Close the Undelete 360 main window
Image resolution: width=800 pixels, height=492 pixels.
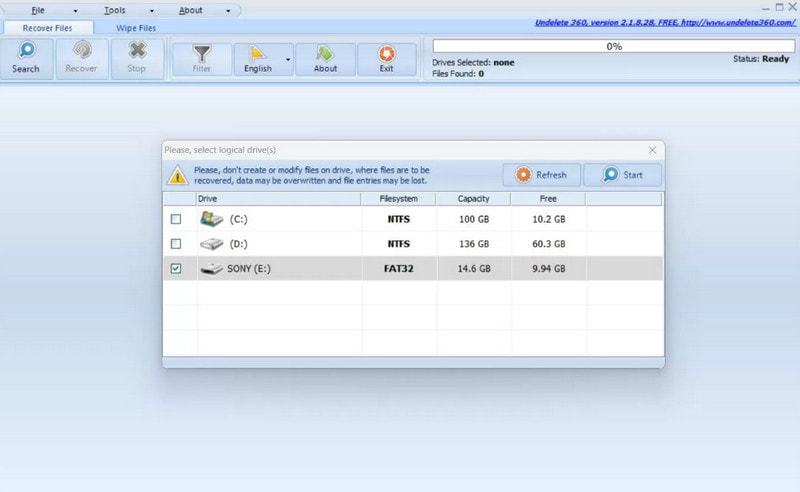[x=793, y=7]
